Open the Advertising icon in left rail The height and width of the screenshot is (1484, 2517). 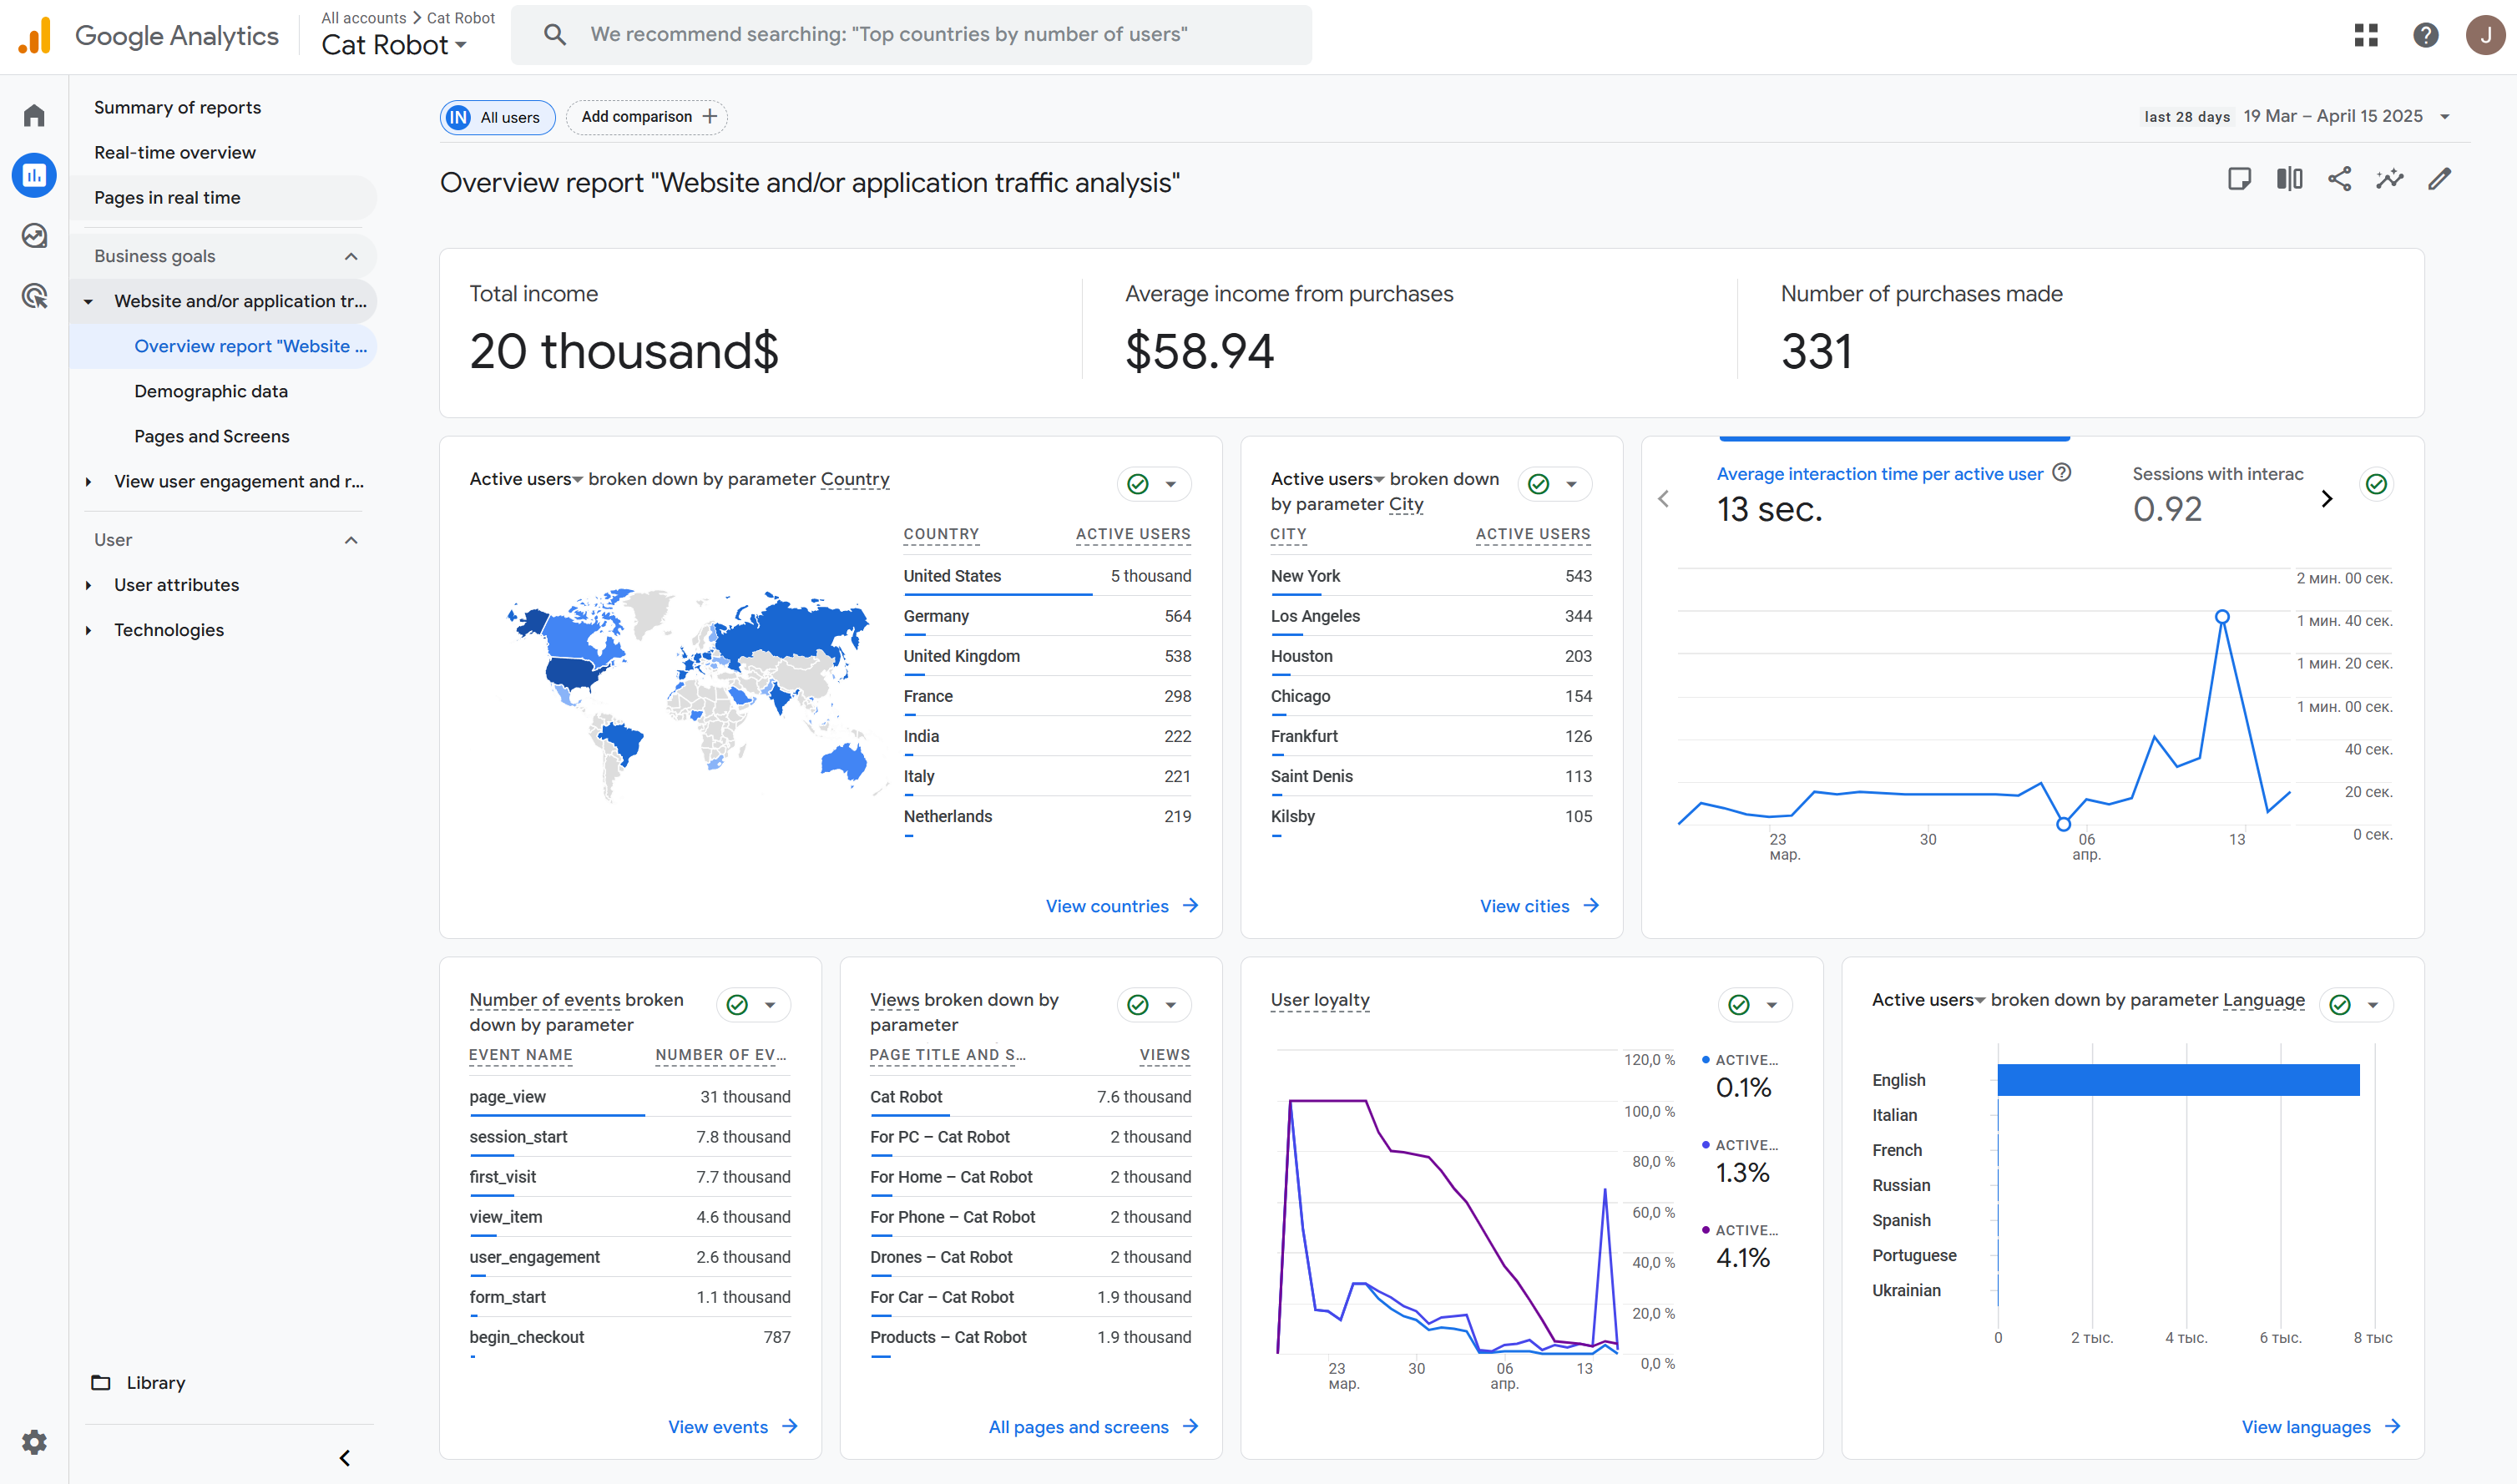coord(34,296)
